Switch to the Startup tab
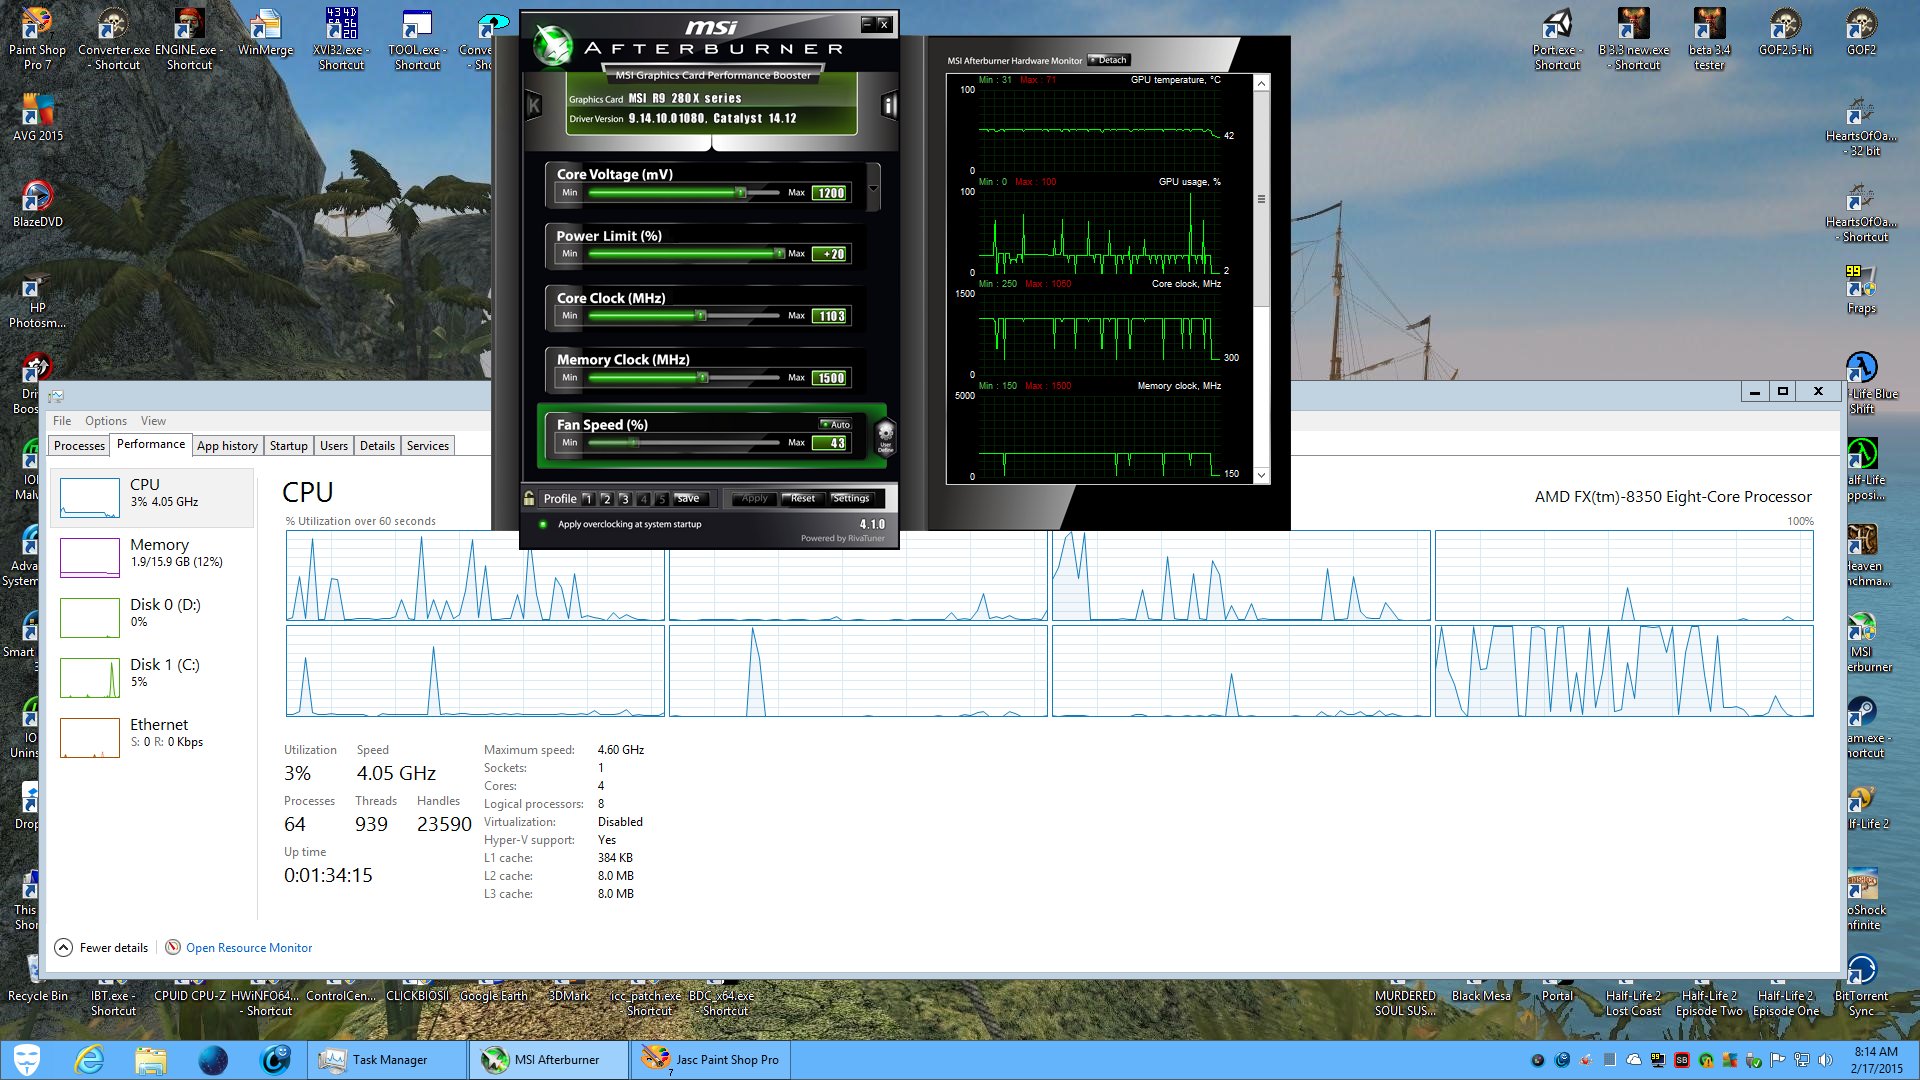The height and width of the screenshot is (1080, 1920). pyautogui.click(x=288, y=446)
